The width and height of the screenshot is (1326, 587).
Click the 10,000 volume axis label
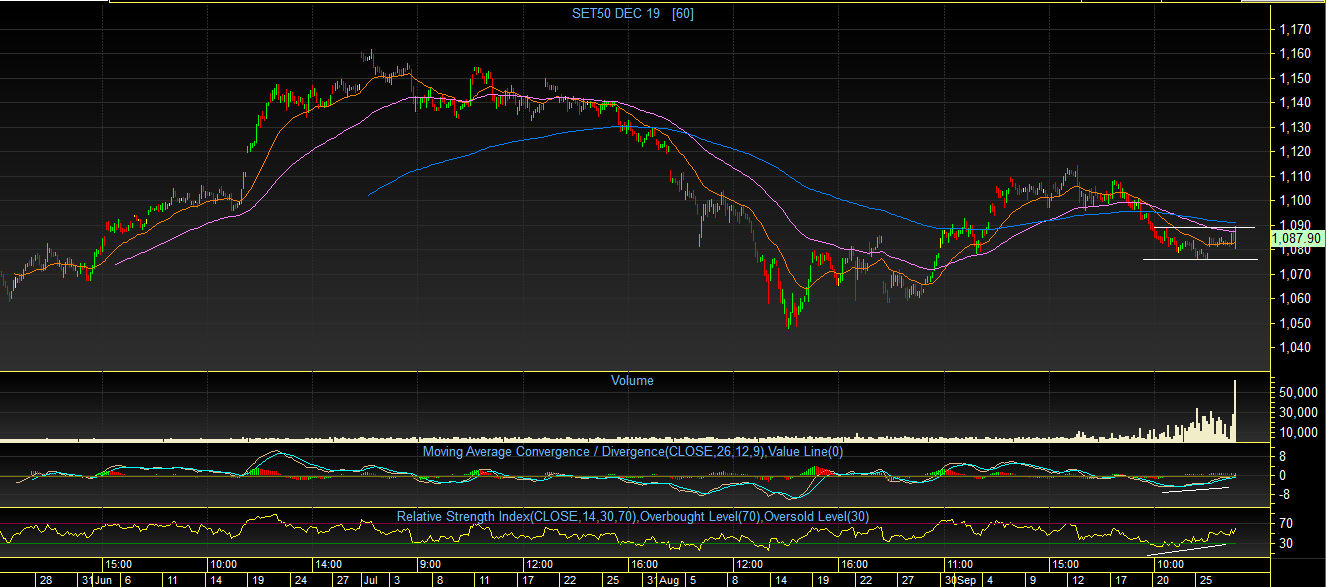tap(1297, 433)
